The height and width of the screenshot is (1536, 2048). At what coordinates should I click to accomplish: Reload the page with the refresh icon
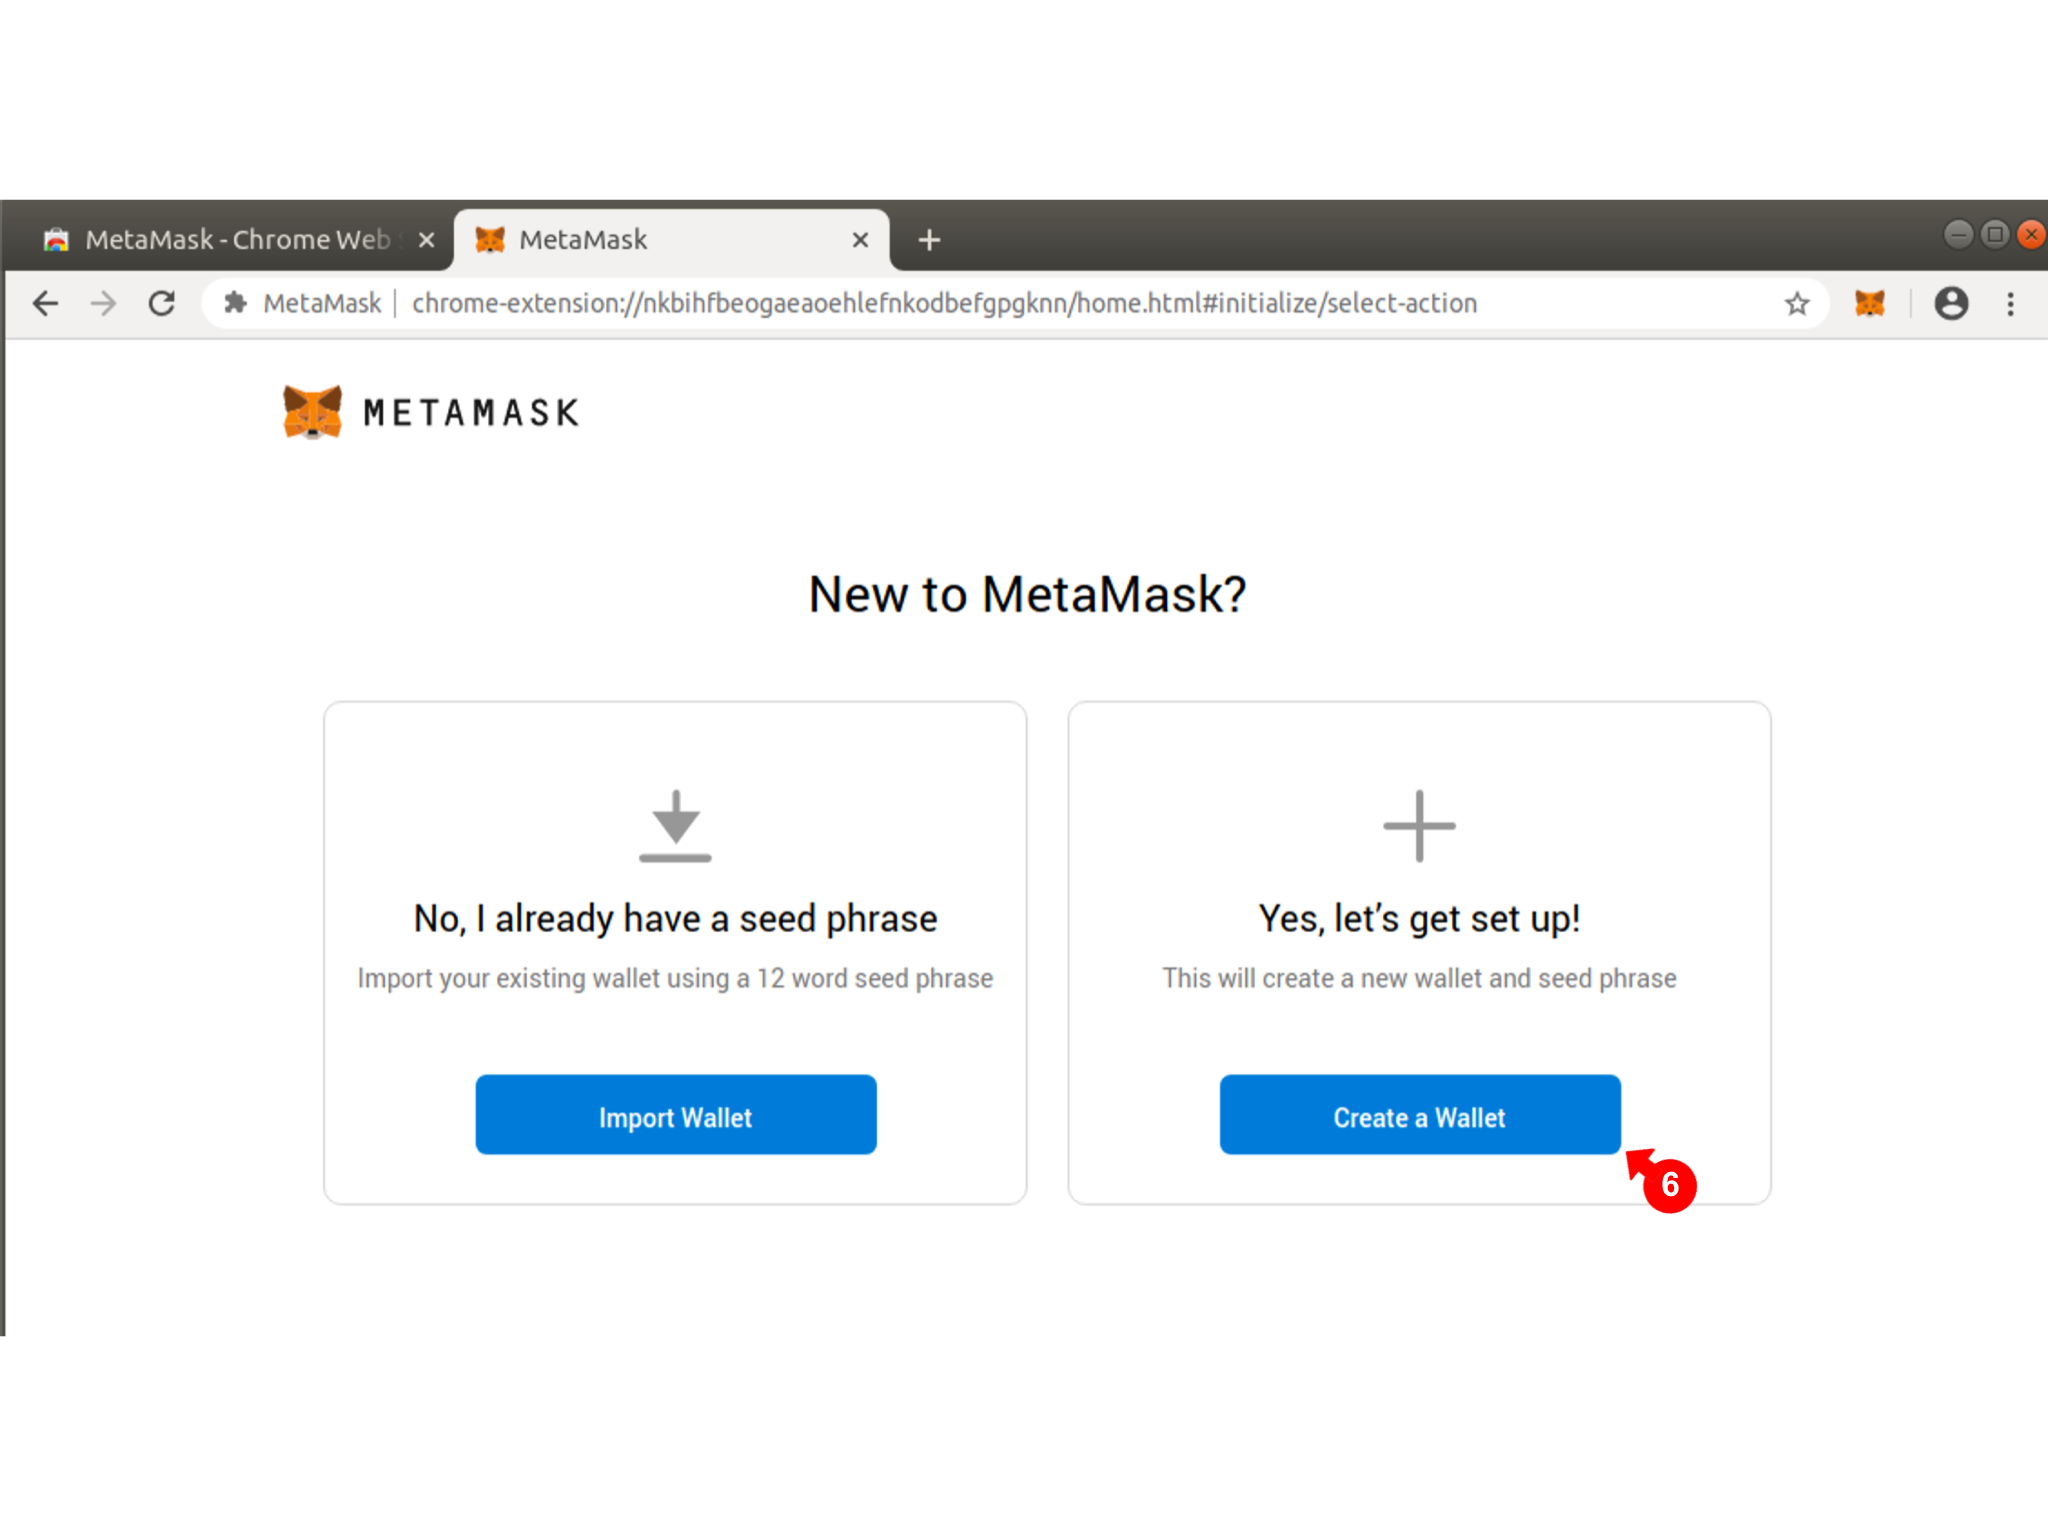coord(162,303)
